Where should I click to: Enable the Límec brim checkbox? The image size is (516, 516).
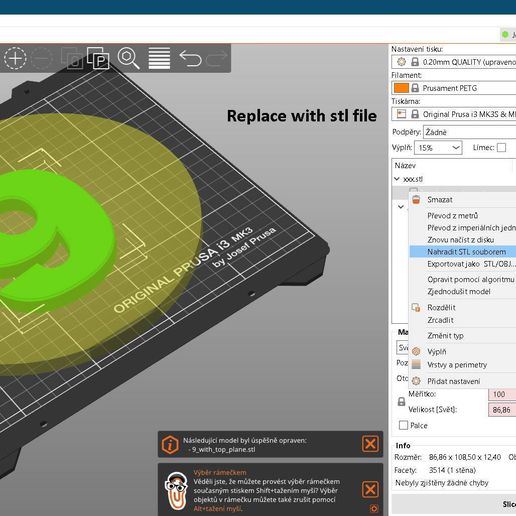501,147
